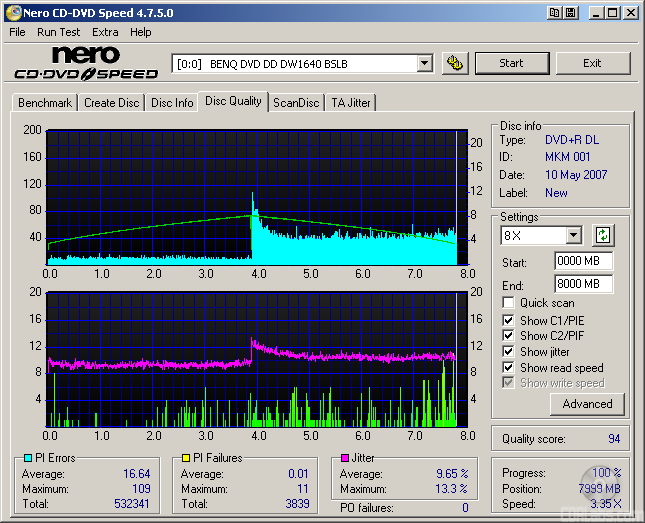The height and width of the screenshot is (523, 645).
Task: Uncheck the Show jitter checkbox
Action: (x=509, y=352)
